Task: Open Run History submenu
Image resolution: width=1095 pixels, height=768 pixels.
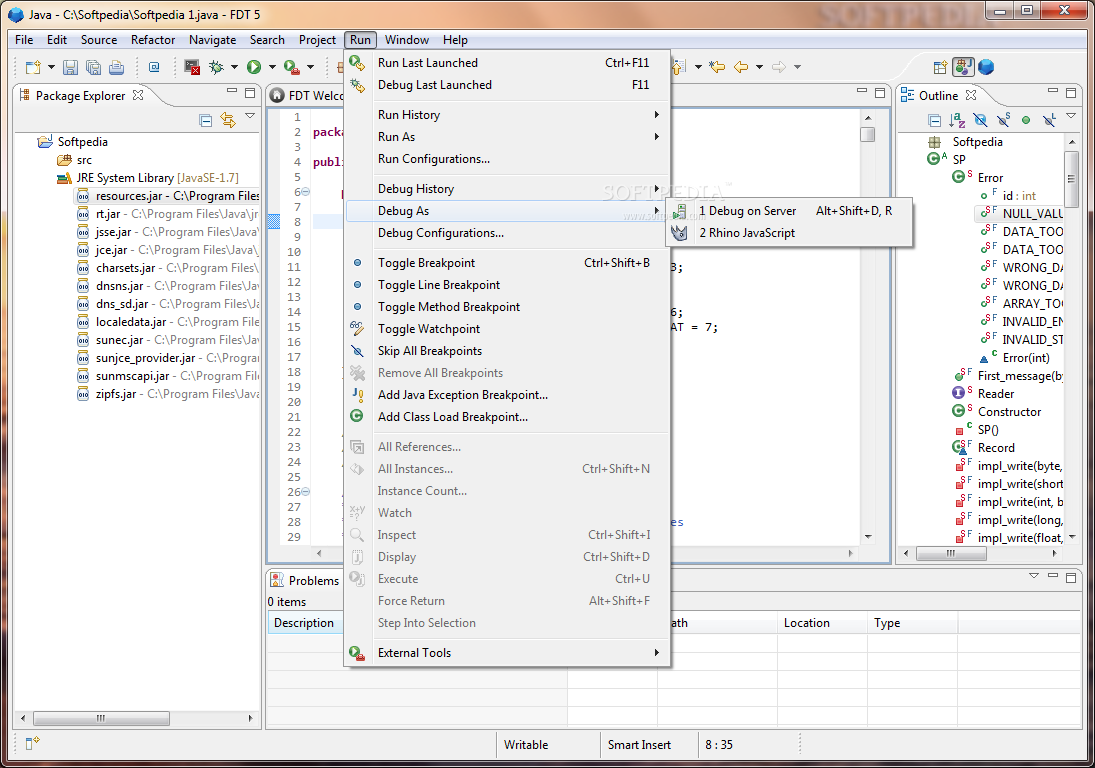Action: point(508,115)
